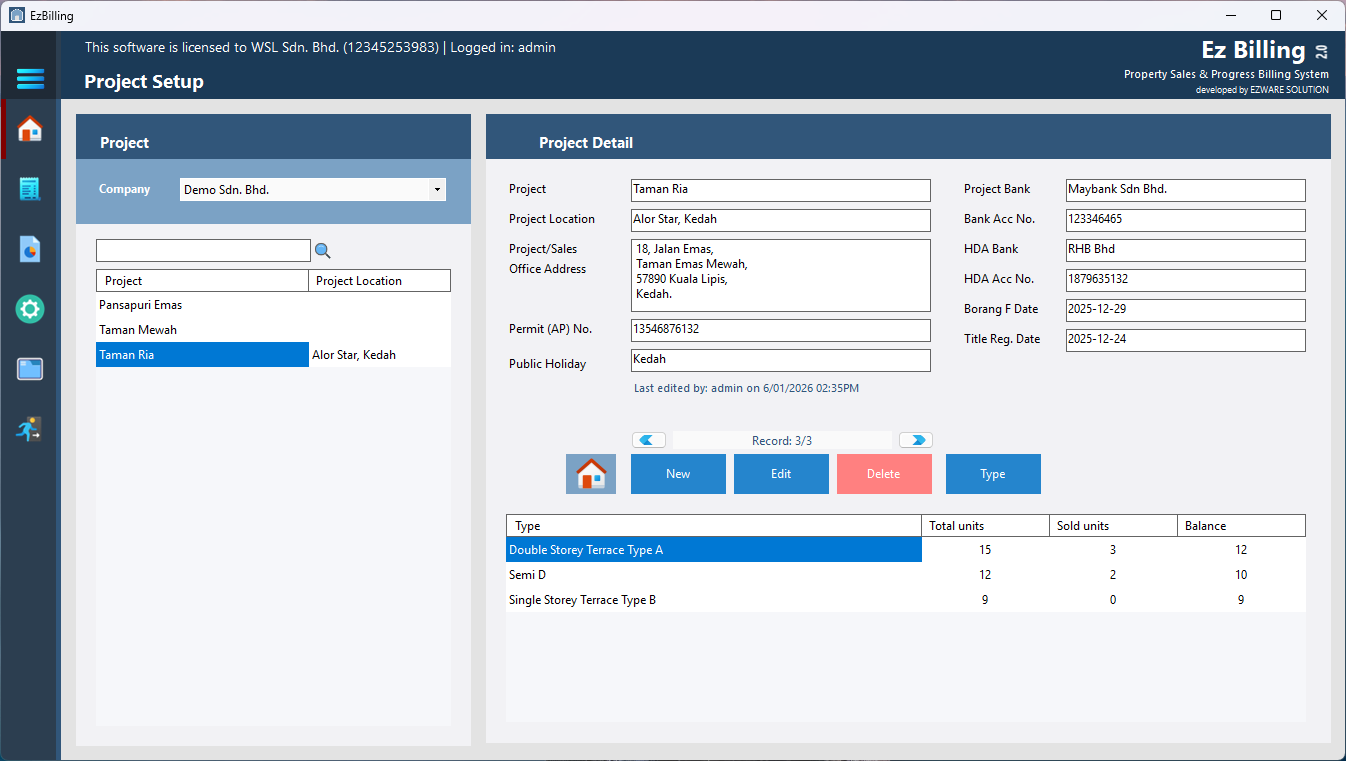Screen dimensions: 1346x761
Task: Click the Semi D balance value 10
Action: click(x=1241, y=575)
